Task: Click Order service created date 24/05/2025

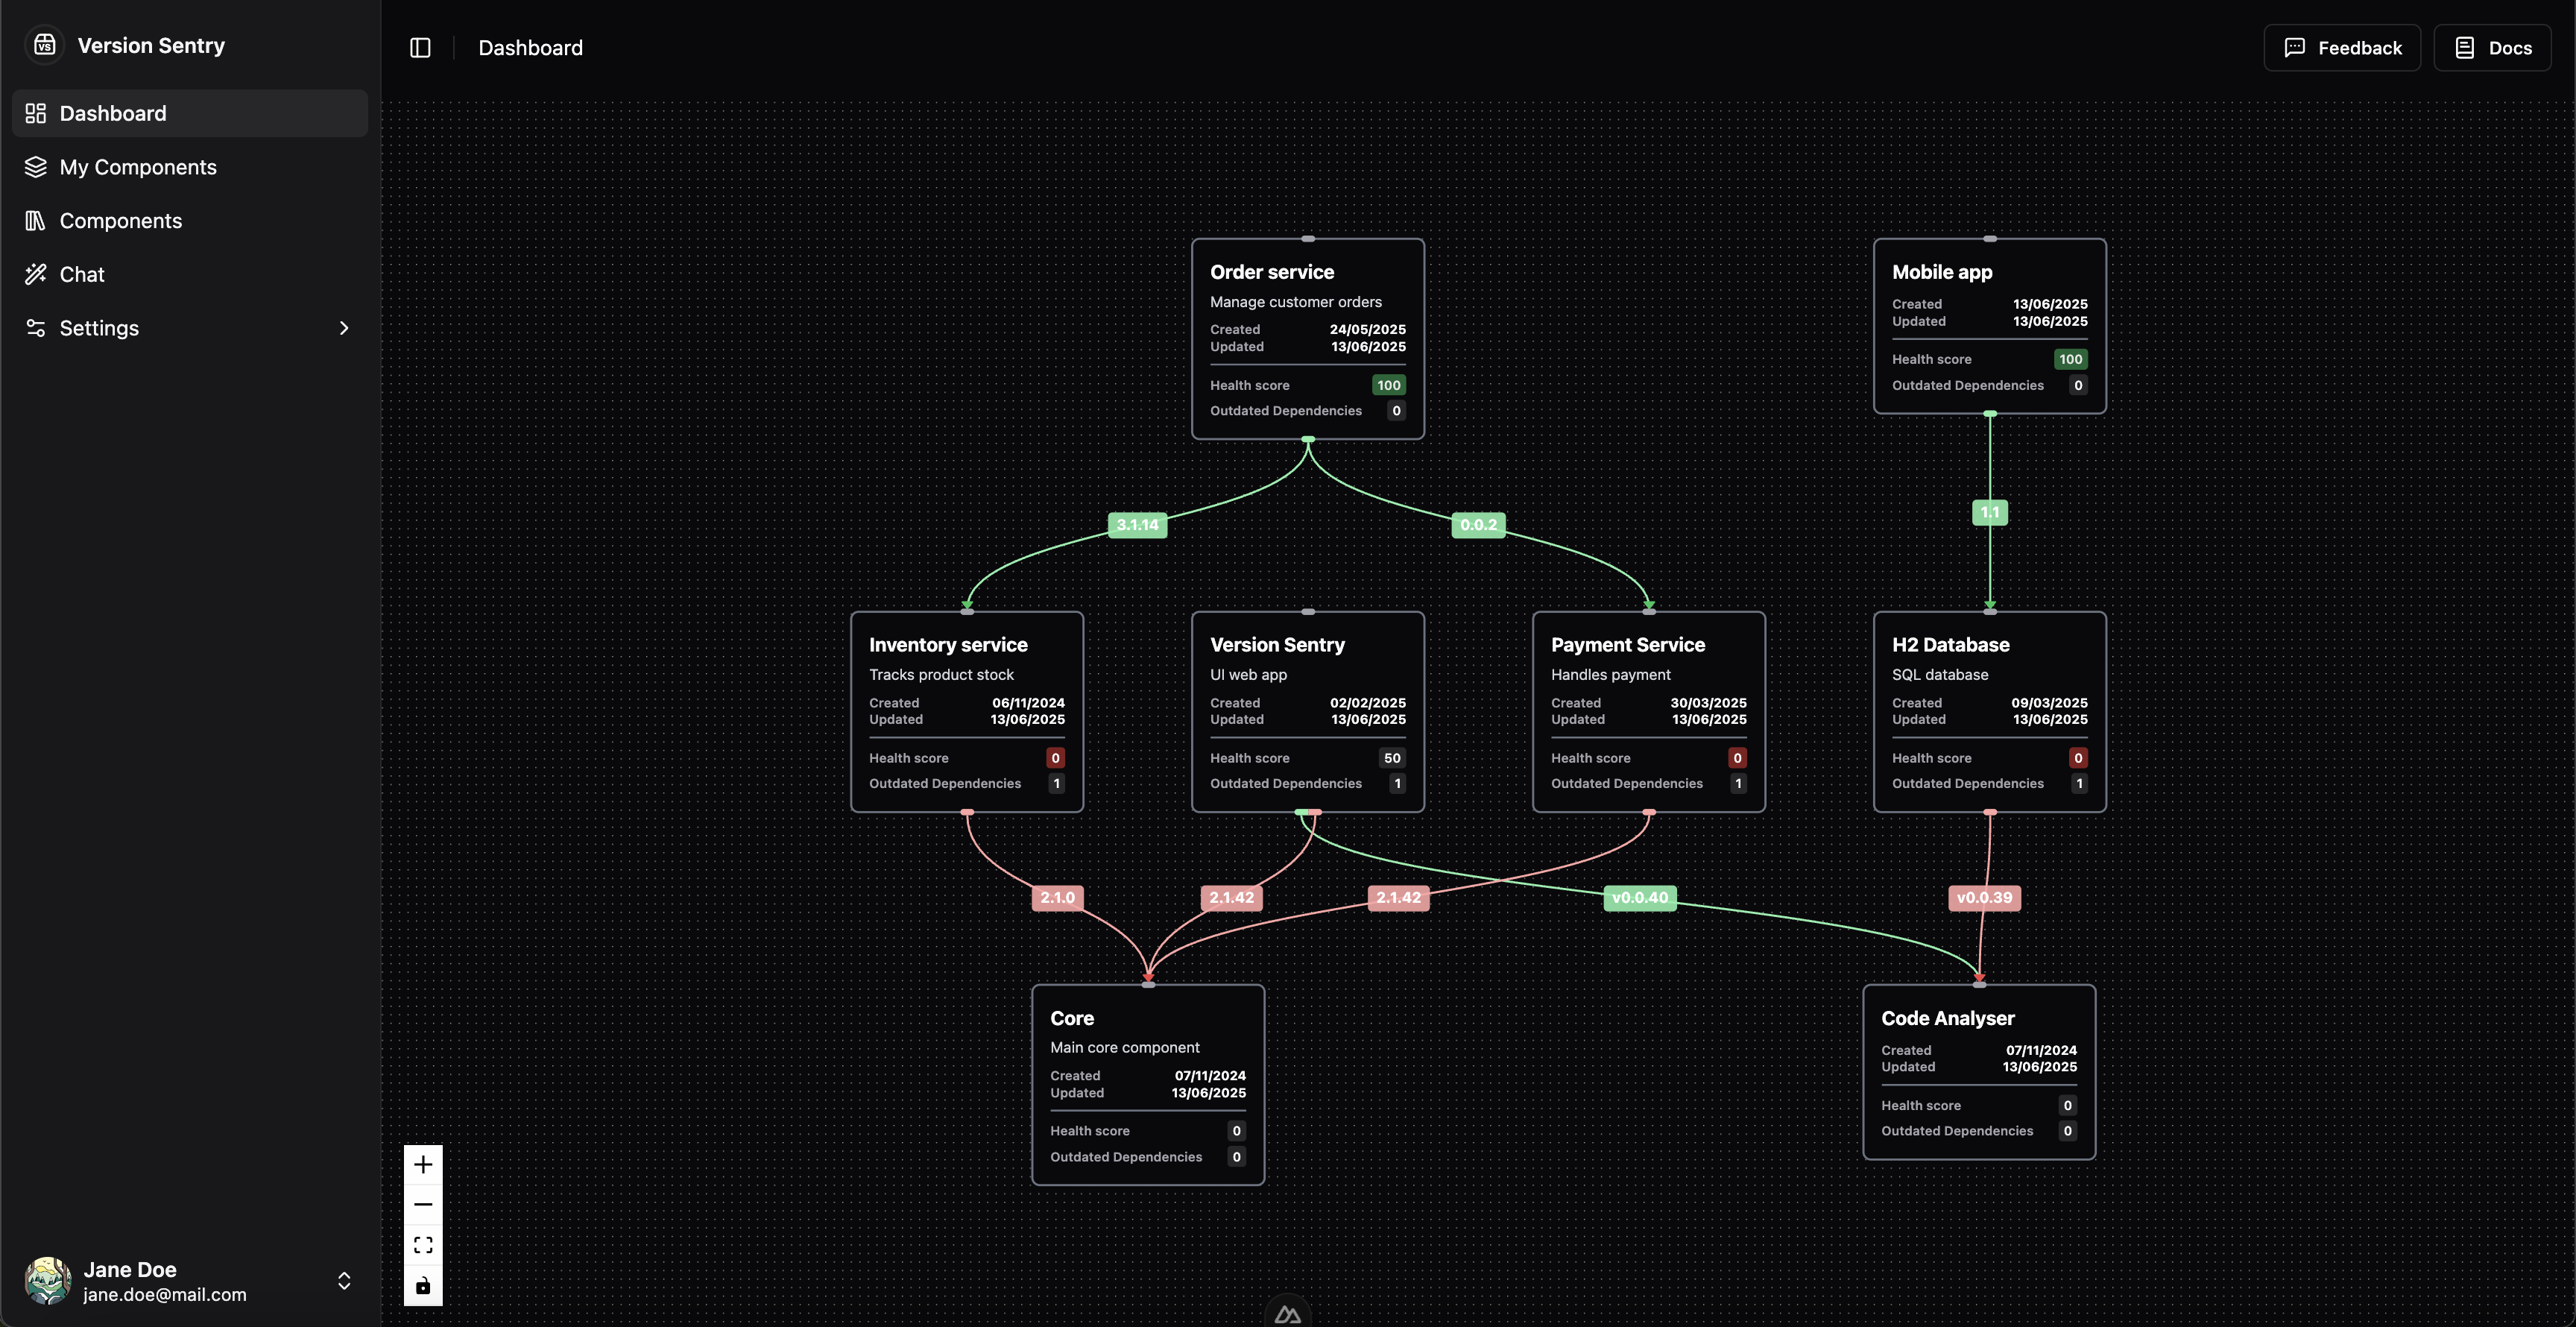Action: pyautogui.click(x=1367, y=329)
